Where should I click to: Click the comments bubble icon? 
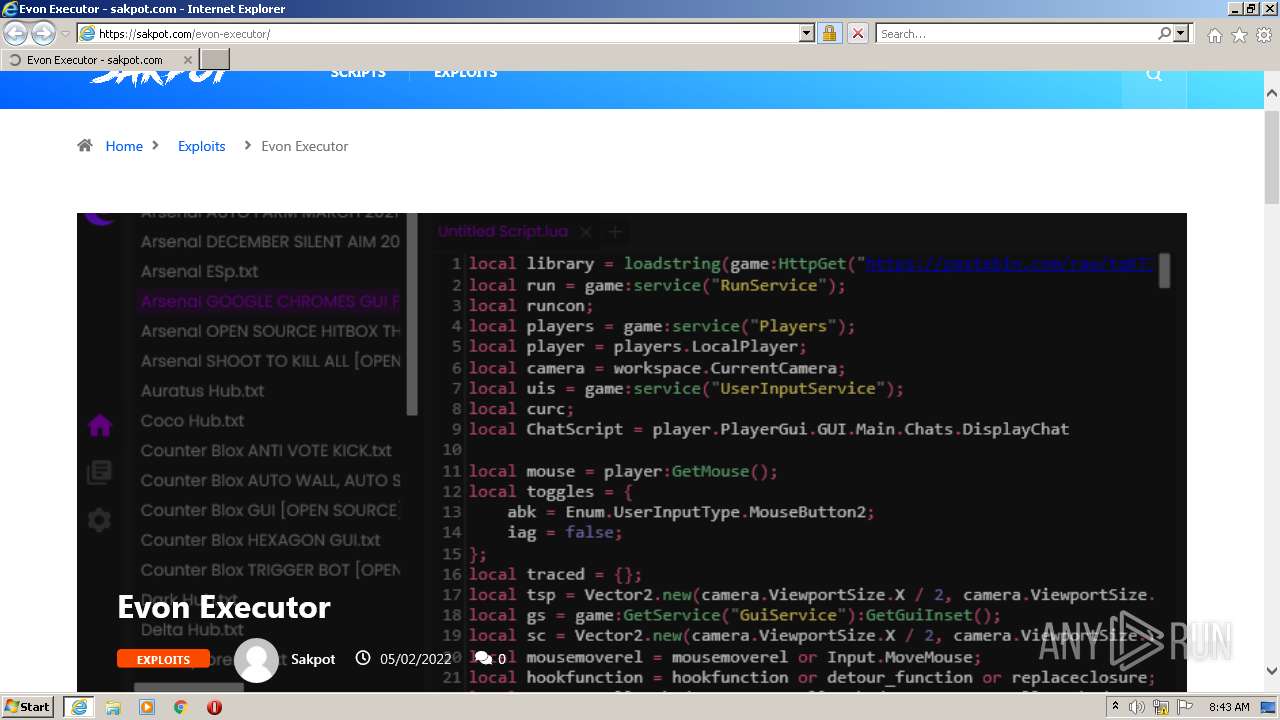(x=483, y=658)
